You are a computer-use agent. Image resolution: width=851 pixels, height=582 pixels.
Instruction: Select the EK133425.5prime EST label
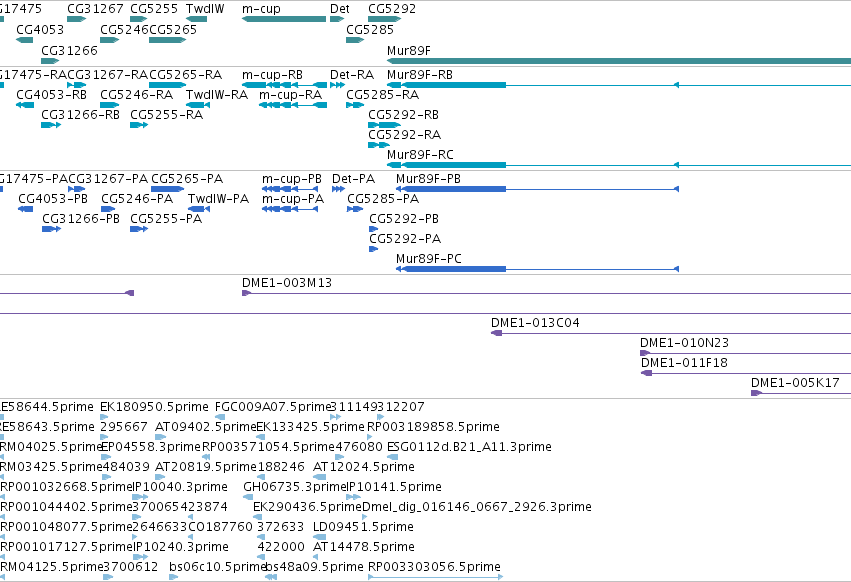310,427
